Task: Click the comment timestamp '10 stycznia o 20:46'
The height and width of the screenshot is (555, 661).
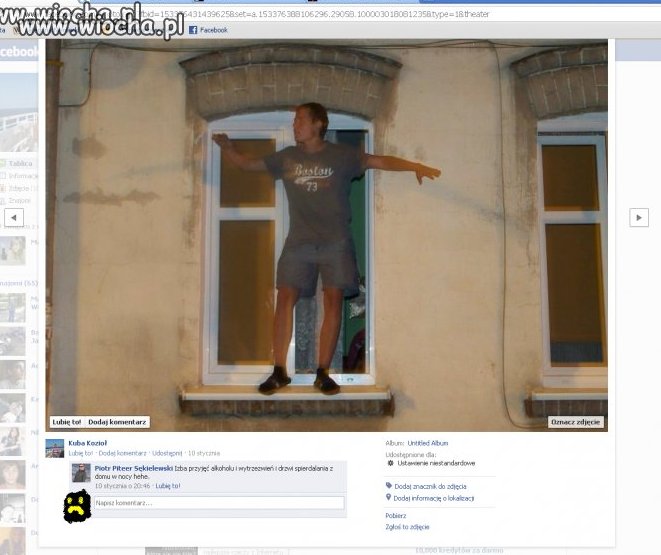Action: [122, 485]
